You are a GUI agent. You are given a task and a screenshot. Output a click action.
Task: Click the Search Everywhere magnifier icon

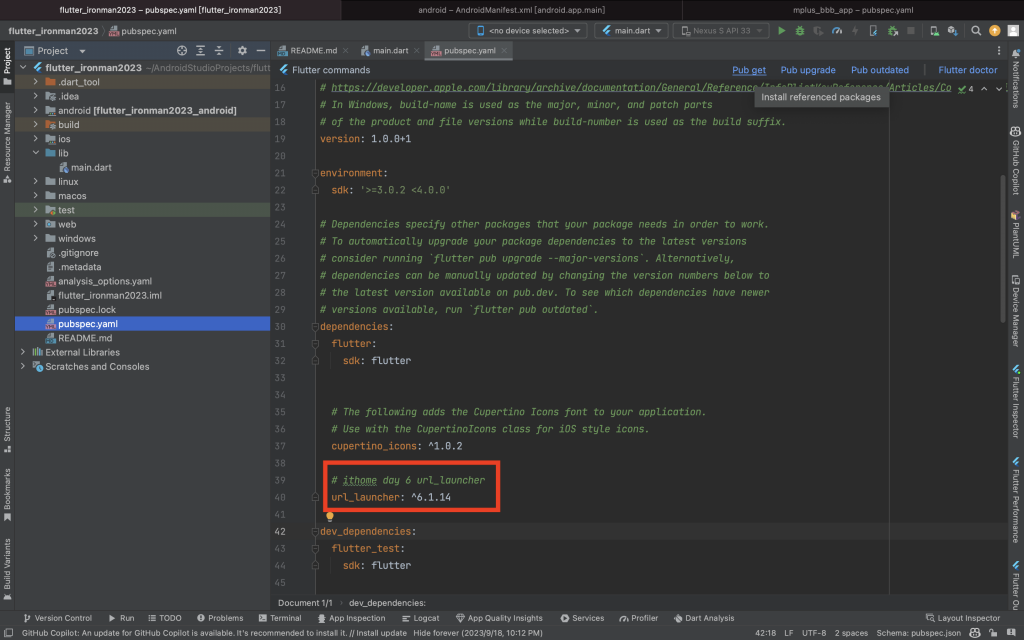[x=976, y=31]
